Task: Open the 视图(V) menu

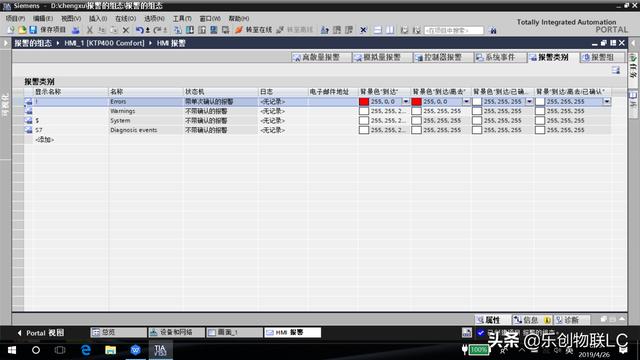Action: (71, 18)
